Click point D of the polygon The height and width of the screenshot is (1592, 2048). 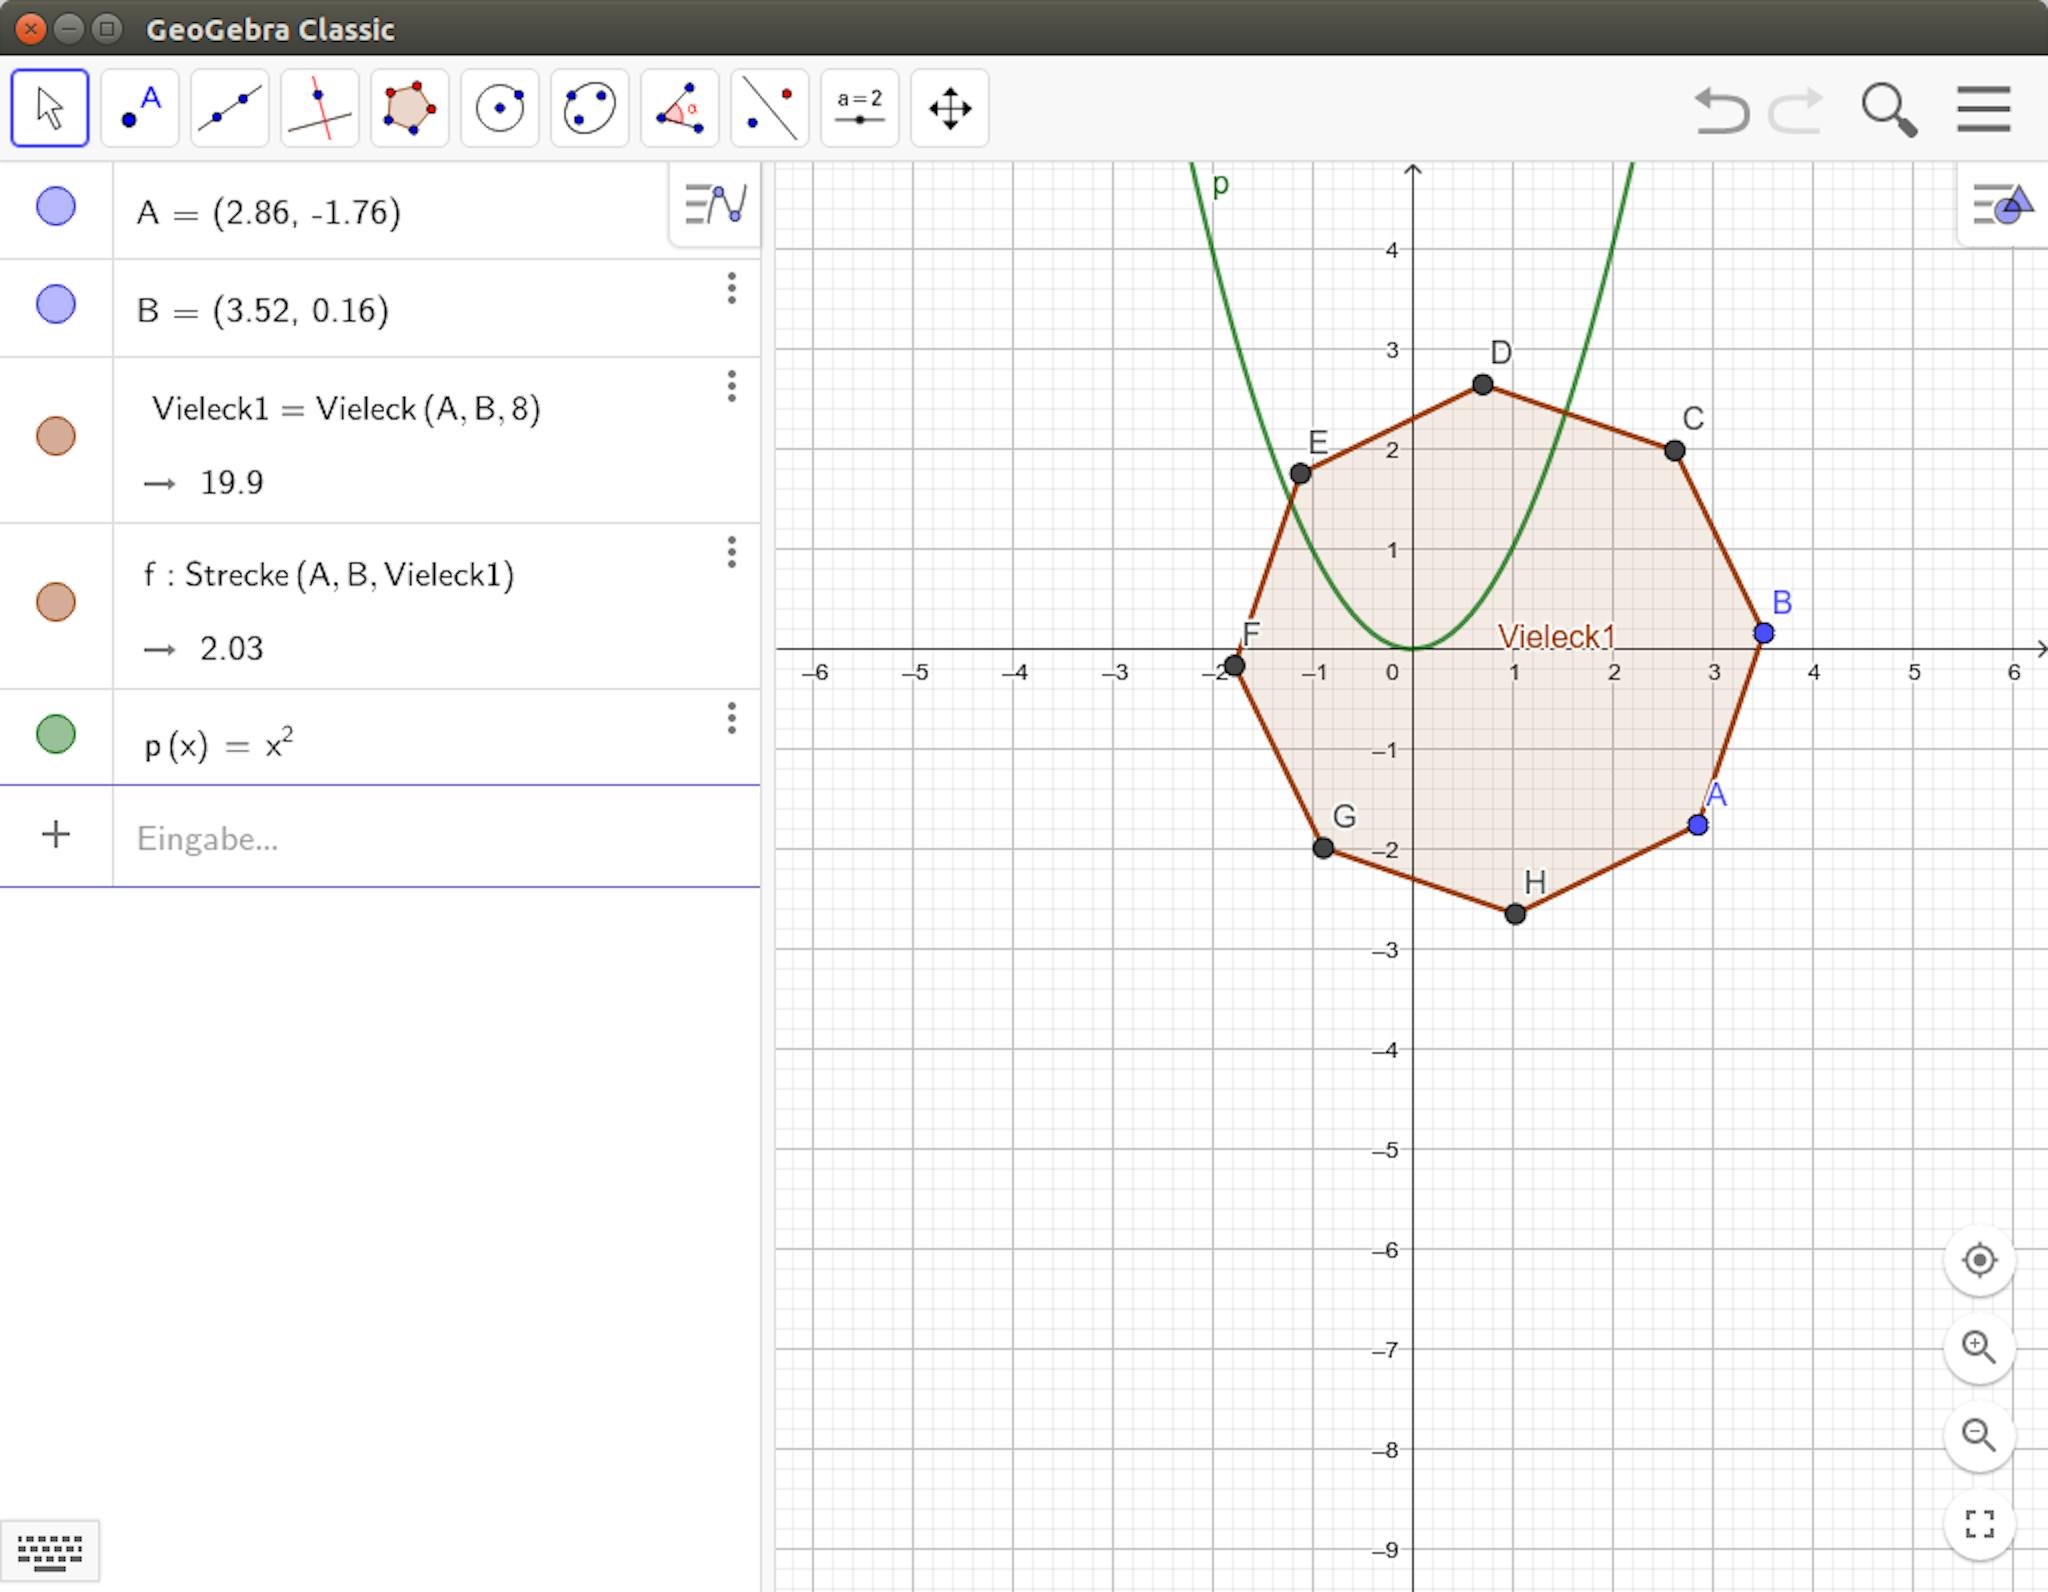(x=1483, y=385)
